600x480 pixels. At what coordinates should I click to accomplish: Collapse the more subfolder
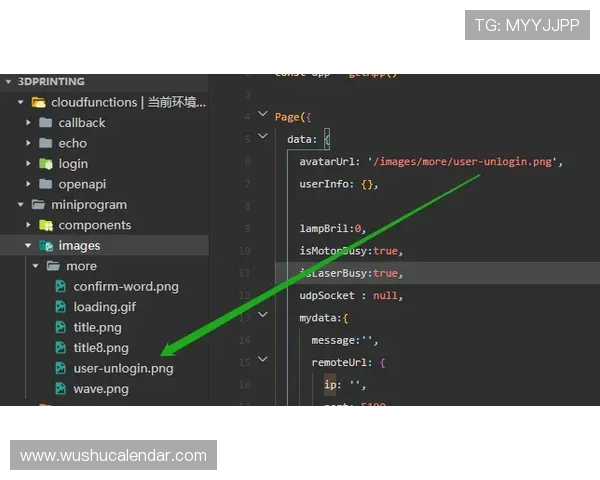tap(37, 266)
